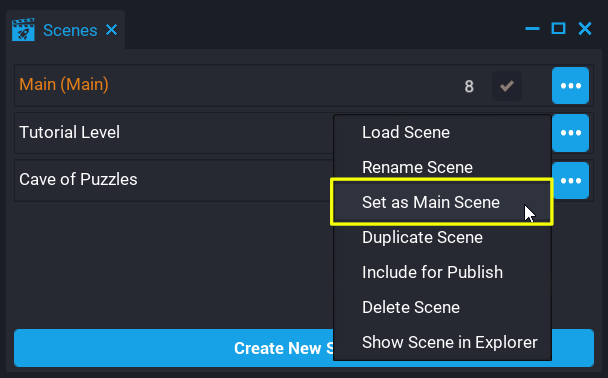608x378 pixels.
Task: Switch to the Scenes tab label
Action: [x=70, y=30]
